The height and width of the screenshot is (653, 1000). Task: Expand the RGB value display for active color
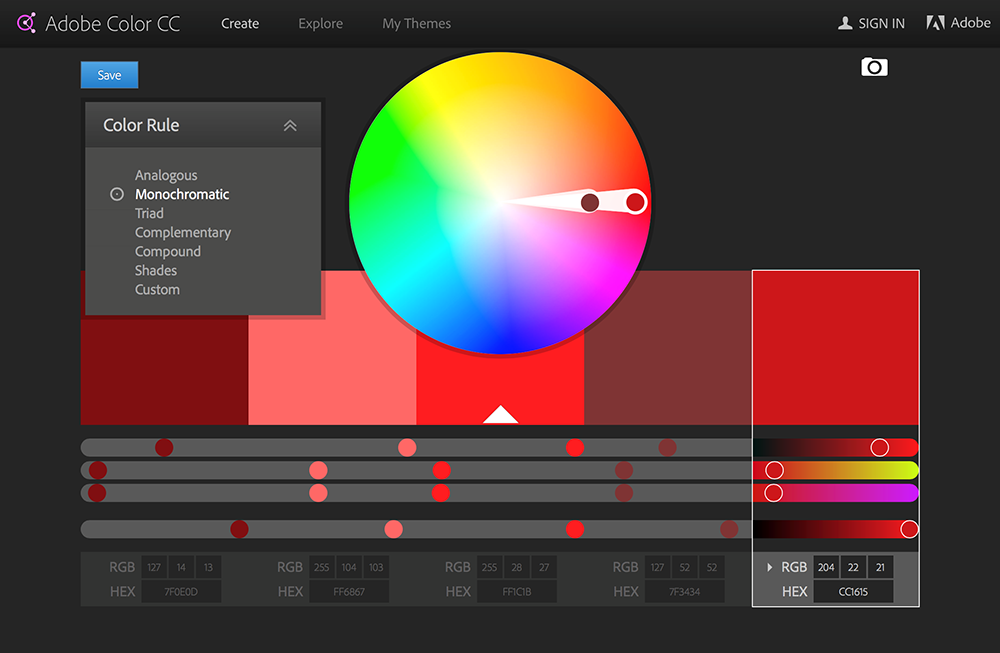pos(770,566)
